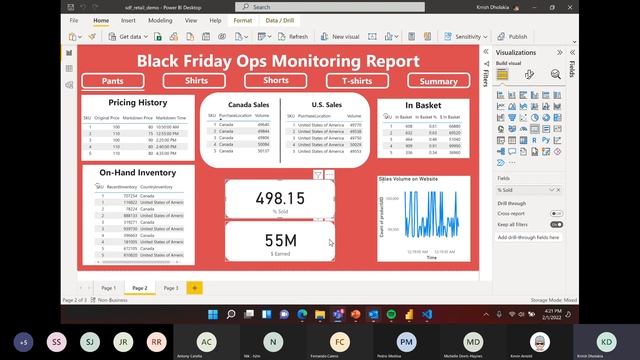This screenshot has width=640, height=360.
Task: Click the New visual button
Action: tap(340, 37)
